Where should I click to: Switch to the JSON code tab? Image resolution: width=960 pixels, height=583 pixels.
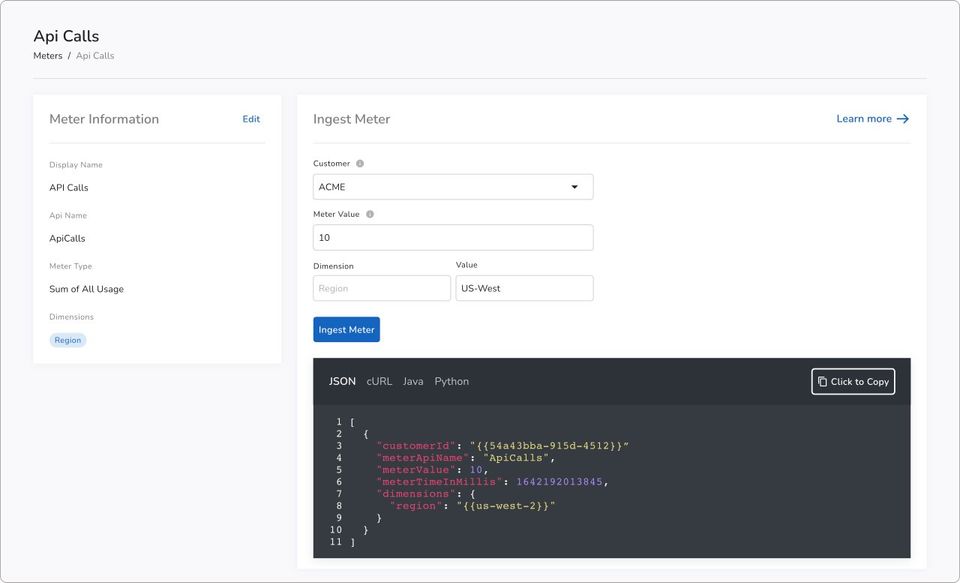[x=342, y=382]
